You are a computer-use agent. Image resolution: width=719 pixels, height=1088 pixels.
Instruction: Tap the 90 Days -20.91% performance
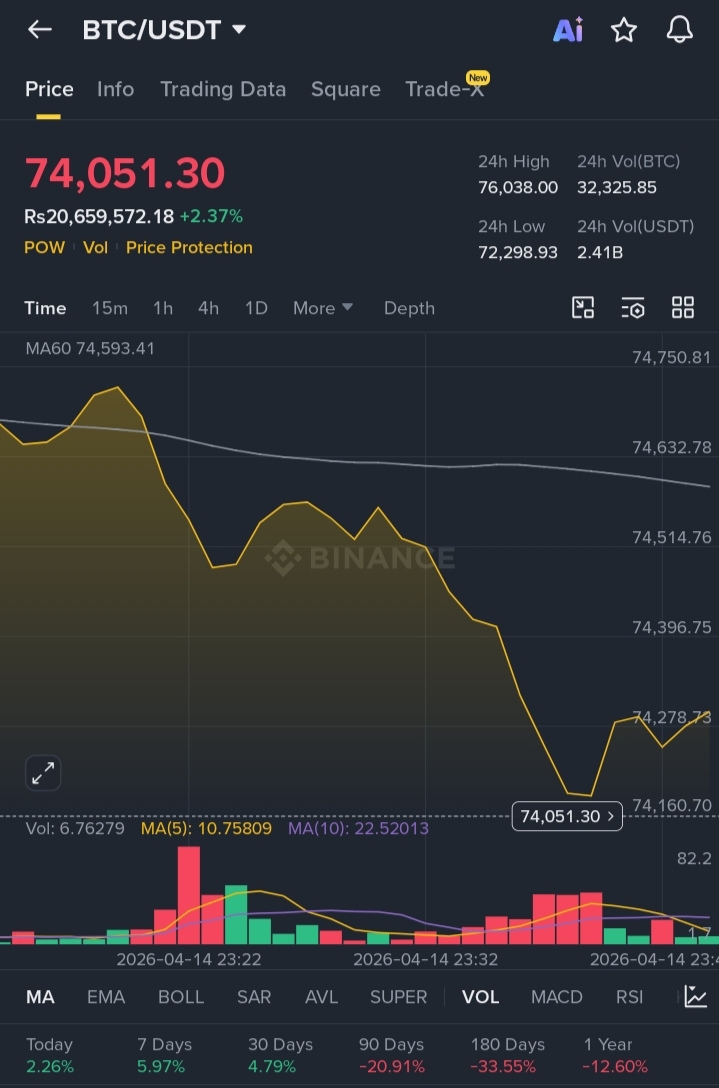[x=391, y=1055]
